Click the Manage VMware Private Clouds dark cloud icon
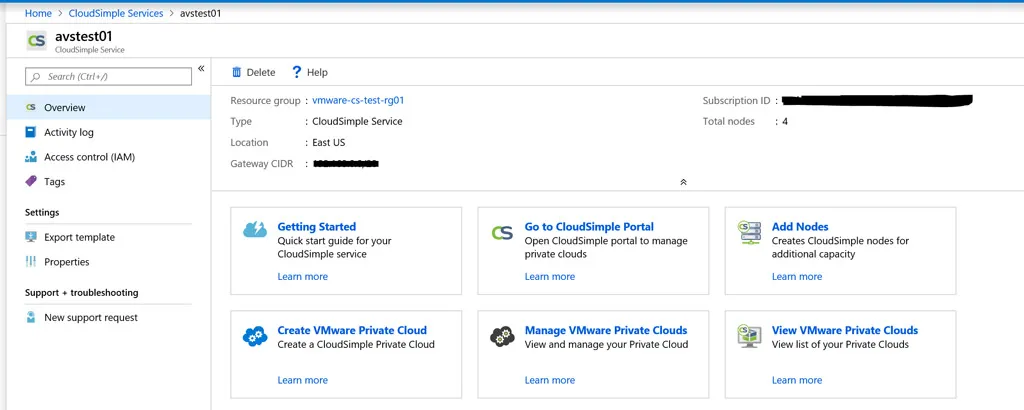Screen dimensions: 1024x410 (x=502, y=336)
